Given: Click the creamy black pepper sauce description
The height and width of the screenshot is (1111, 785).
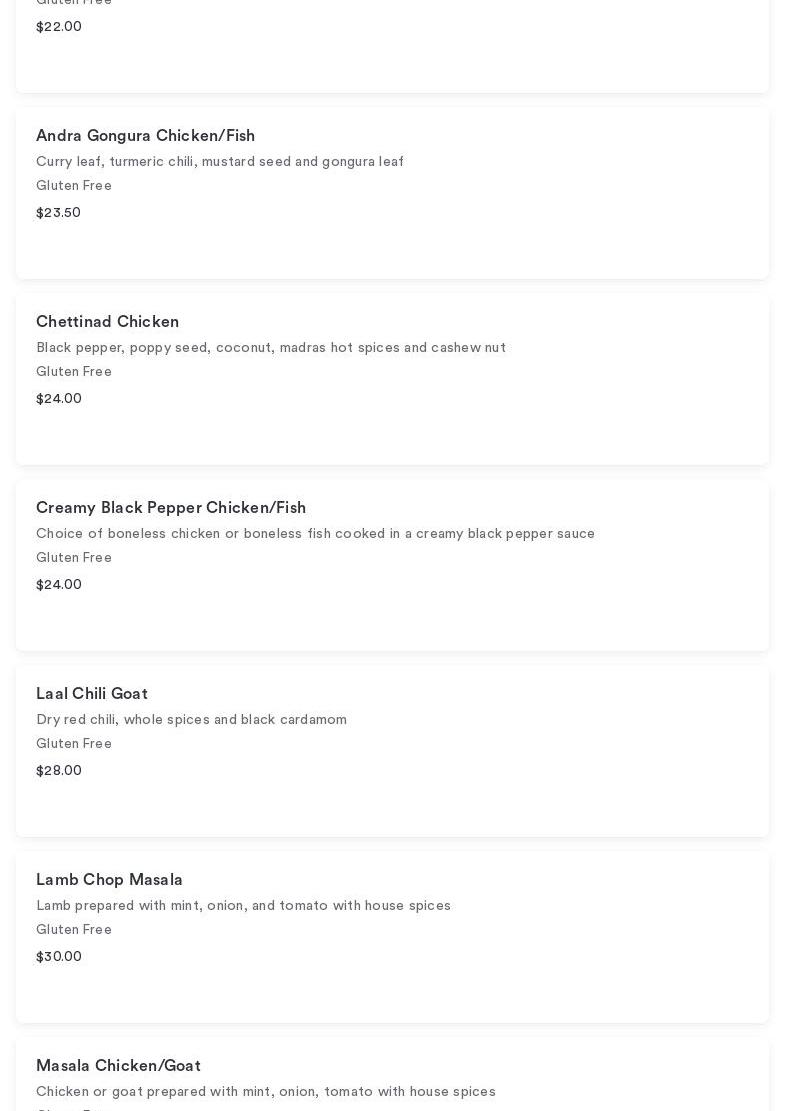Looking at the screenshot, I should click(x=316, y=534).
